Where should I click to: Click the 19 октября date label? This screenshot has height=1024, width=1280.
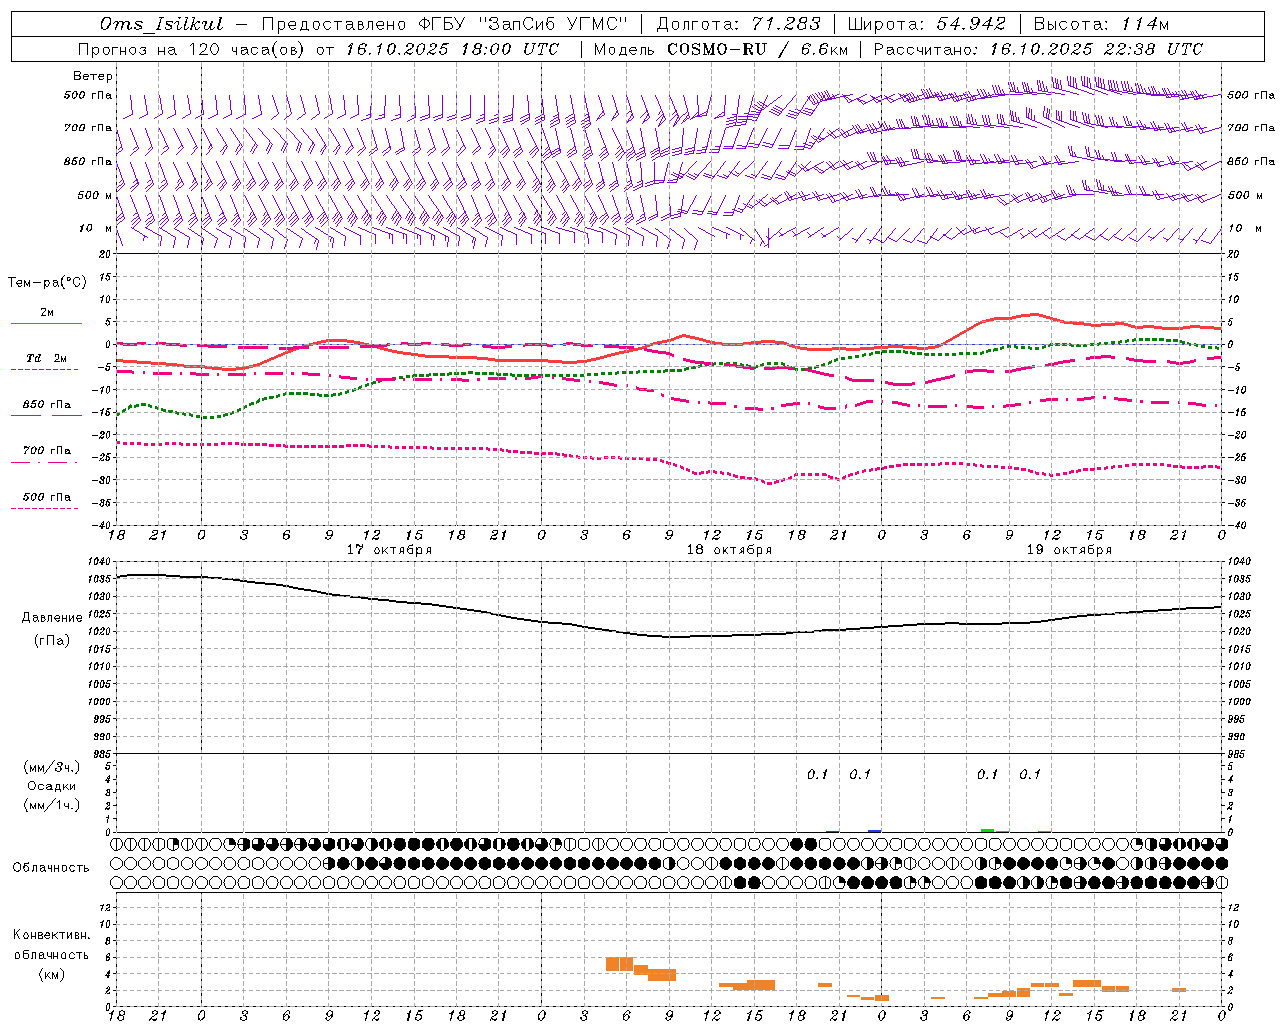click(x=1069, y=550)
